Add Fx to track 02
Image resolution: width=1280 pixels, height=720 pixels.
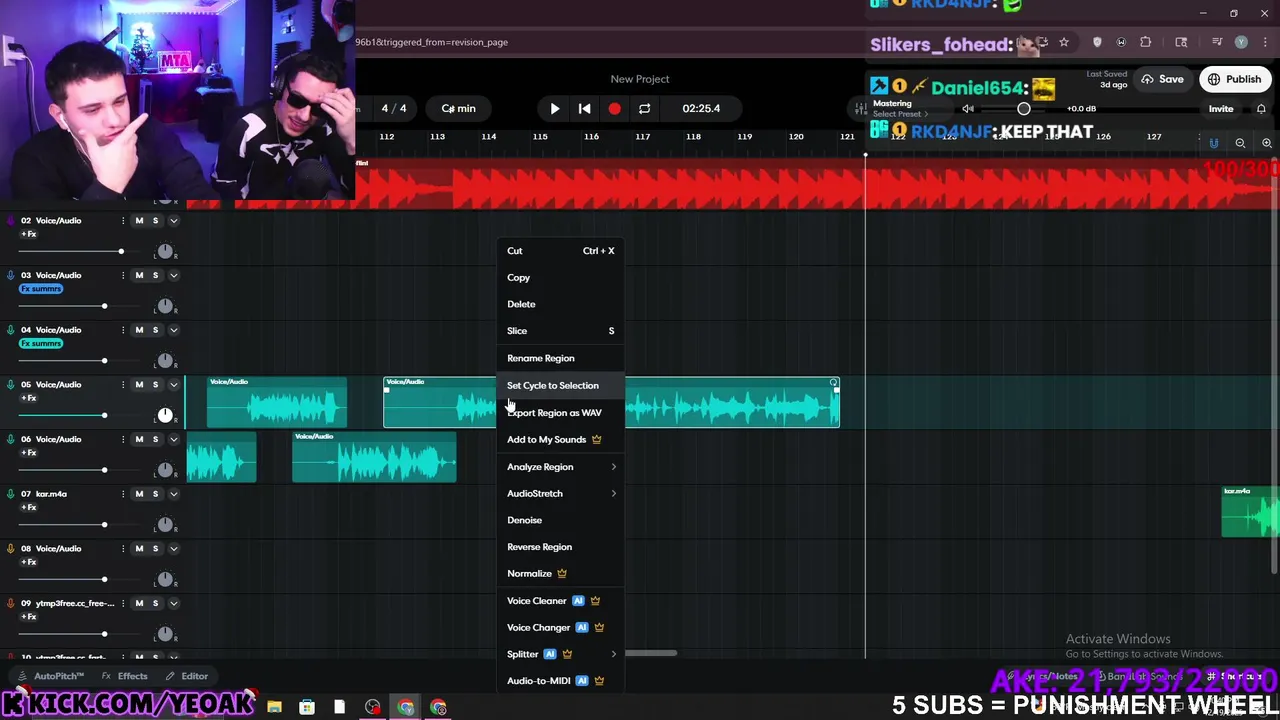point(29,234)
